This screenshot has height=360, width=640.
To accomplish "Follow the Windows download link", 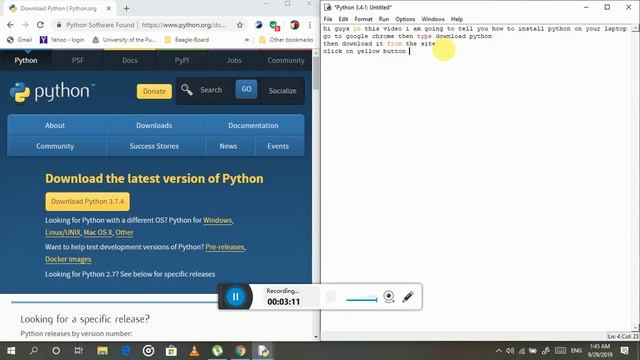I will [218, 220].
